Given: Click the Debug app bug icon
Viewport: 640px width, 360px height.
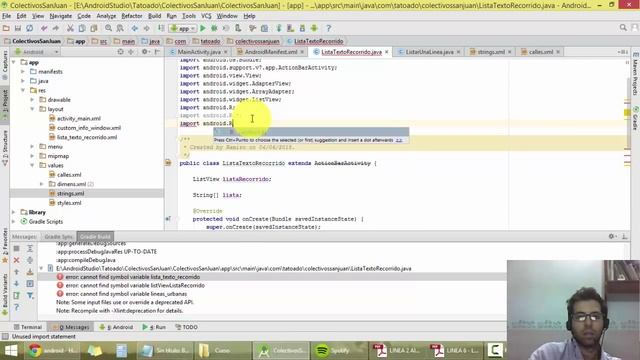Looking at the screenshot, I should pyautogui.click(x=214, y=28).
